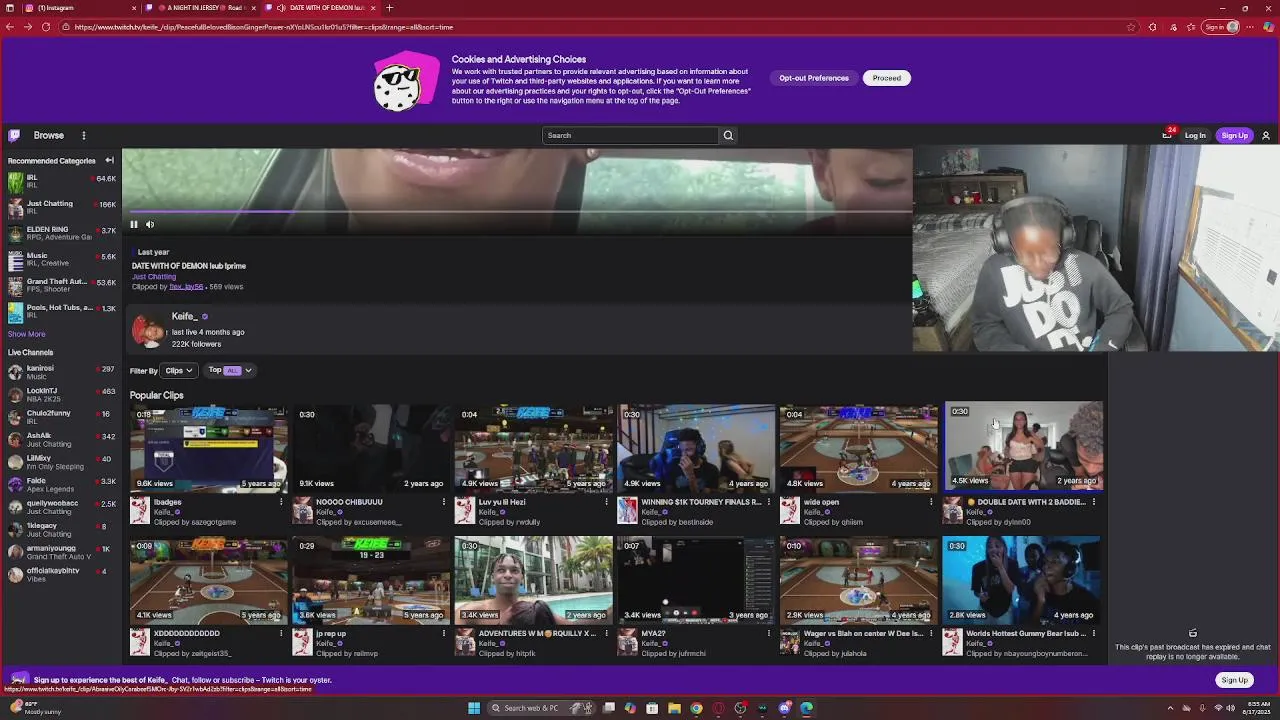This screenshot has width=1280, height=720.
Task: Click the Keife_ channel avatar
Action: (147, 331)
